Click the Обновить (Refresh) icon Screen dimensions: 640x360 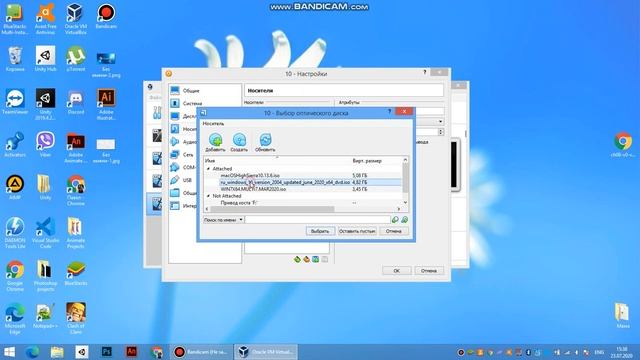tap(265, 142)
